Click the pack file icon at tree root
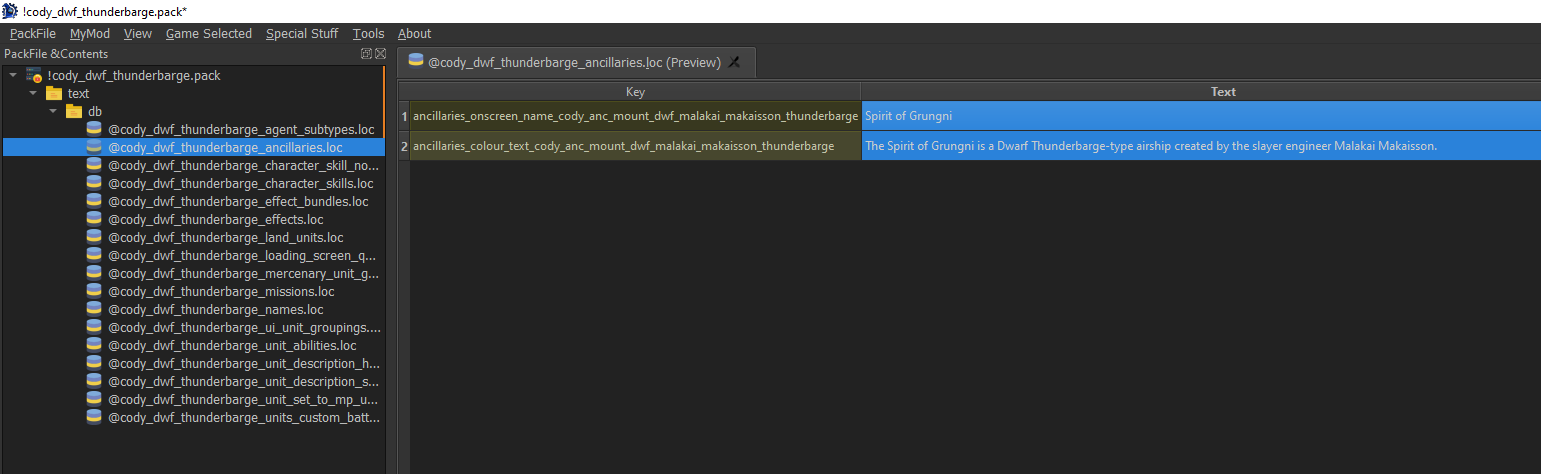Screen dimensions: 1541x474 [34, 75]
